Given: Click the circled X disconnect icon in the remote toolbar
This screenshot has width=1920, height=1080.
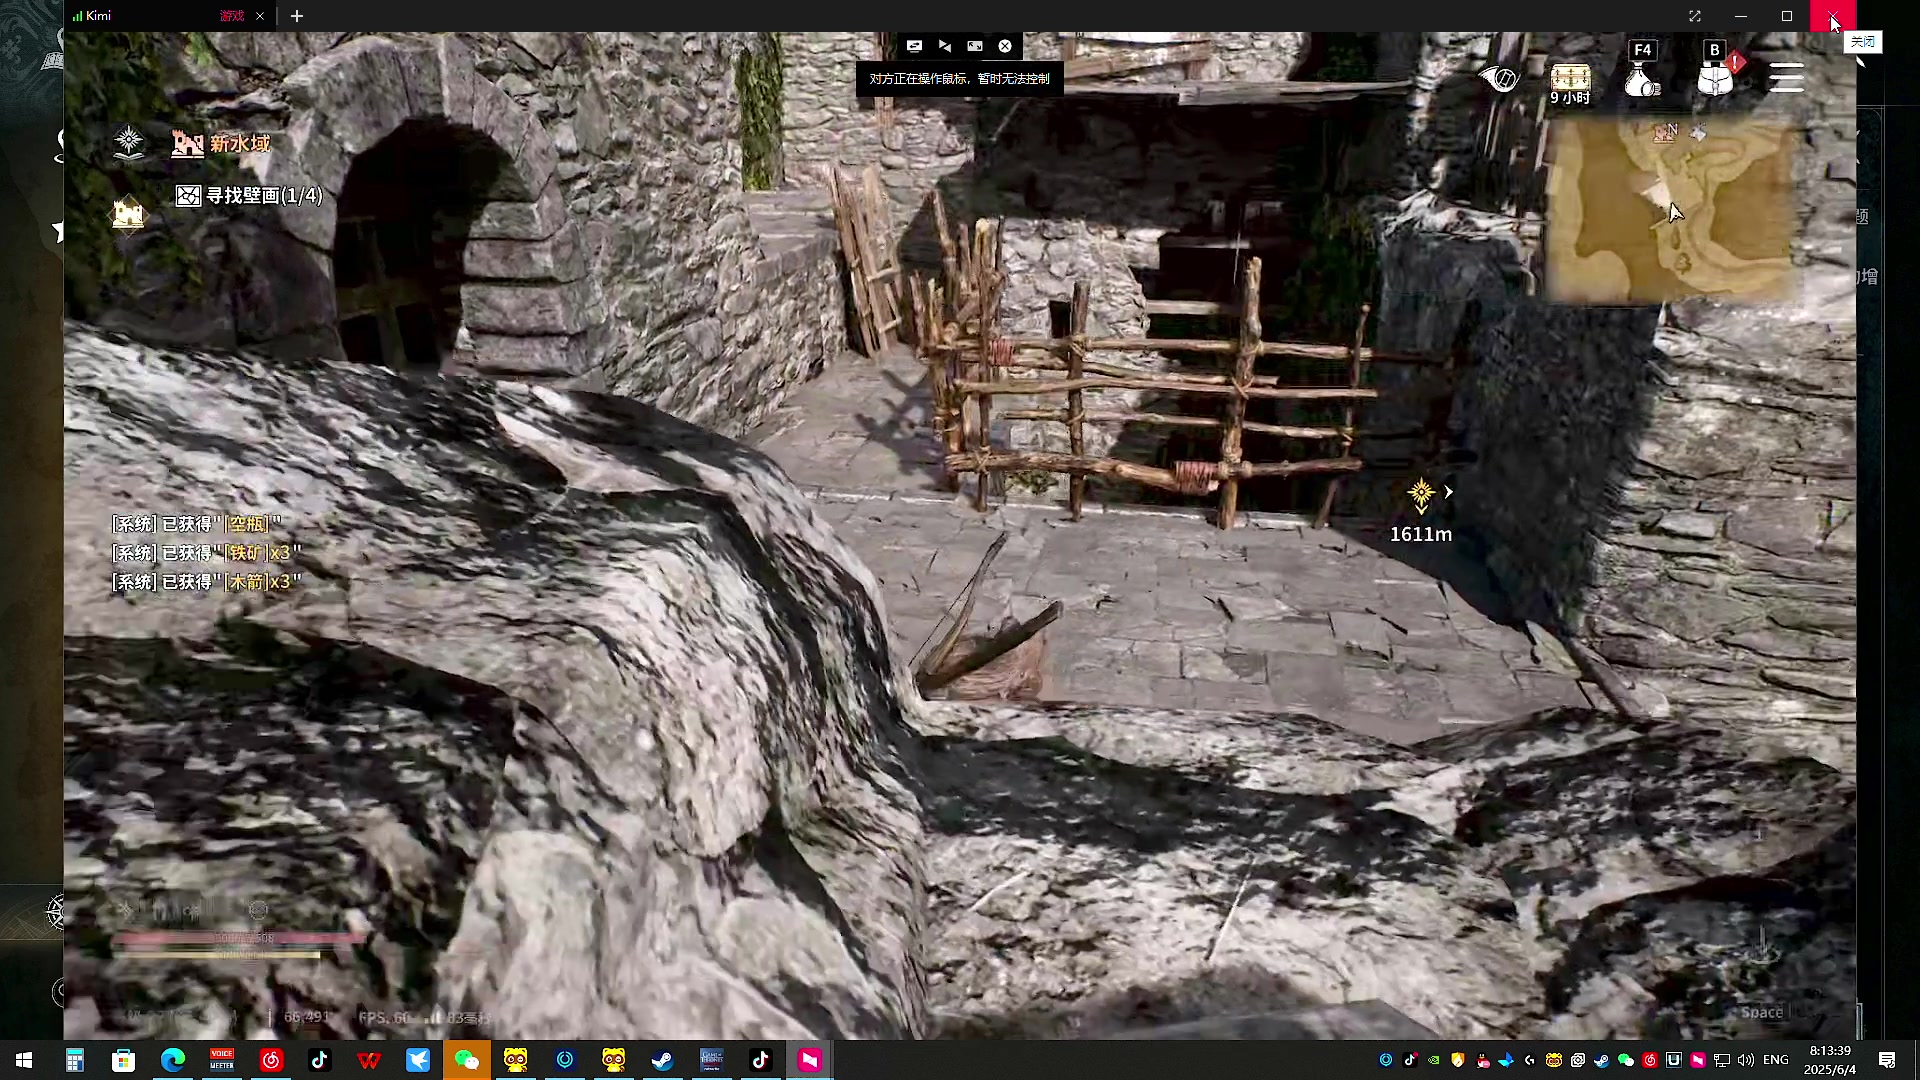Looking at the screenshot, I should click(1005, 46).
